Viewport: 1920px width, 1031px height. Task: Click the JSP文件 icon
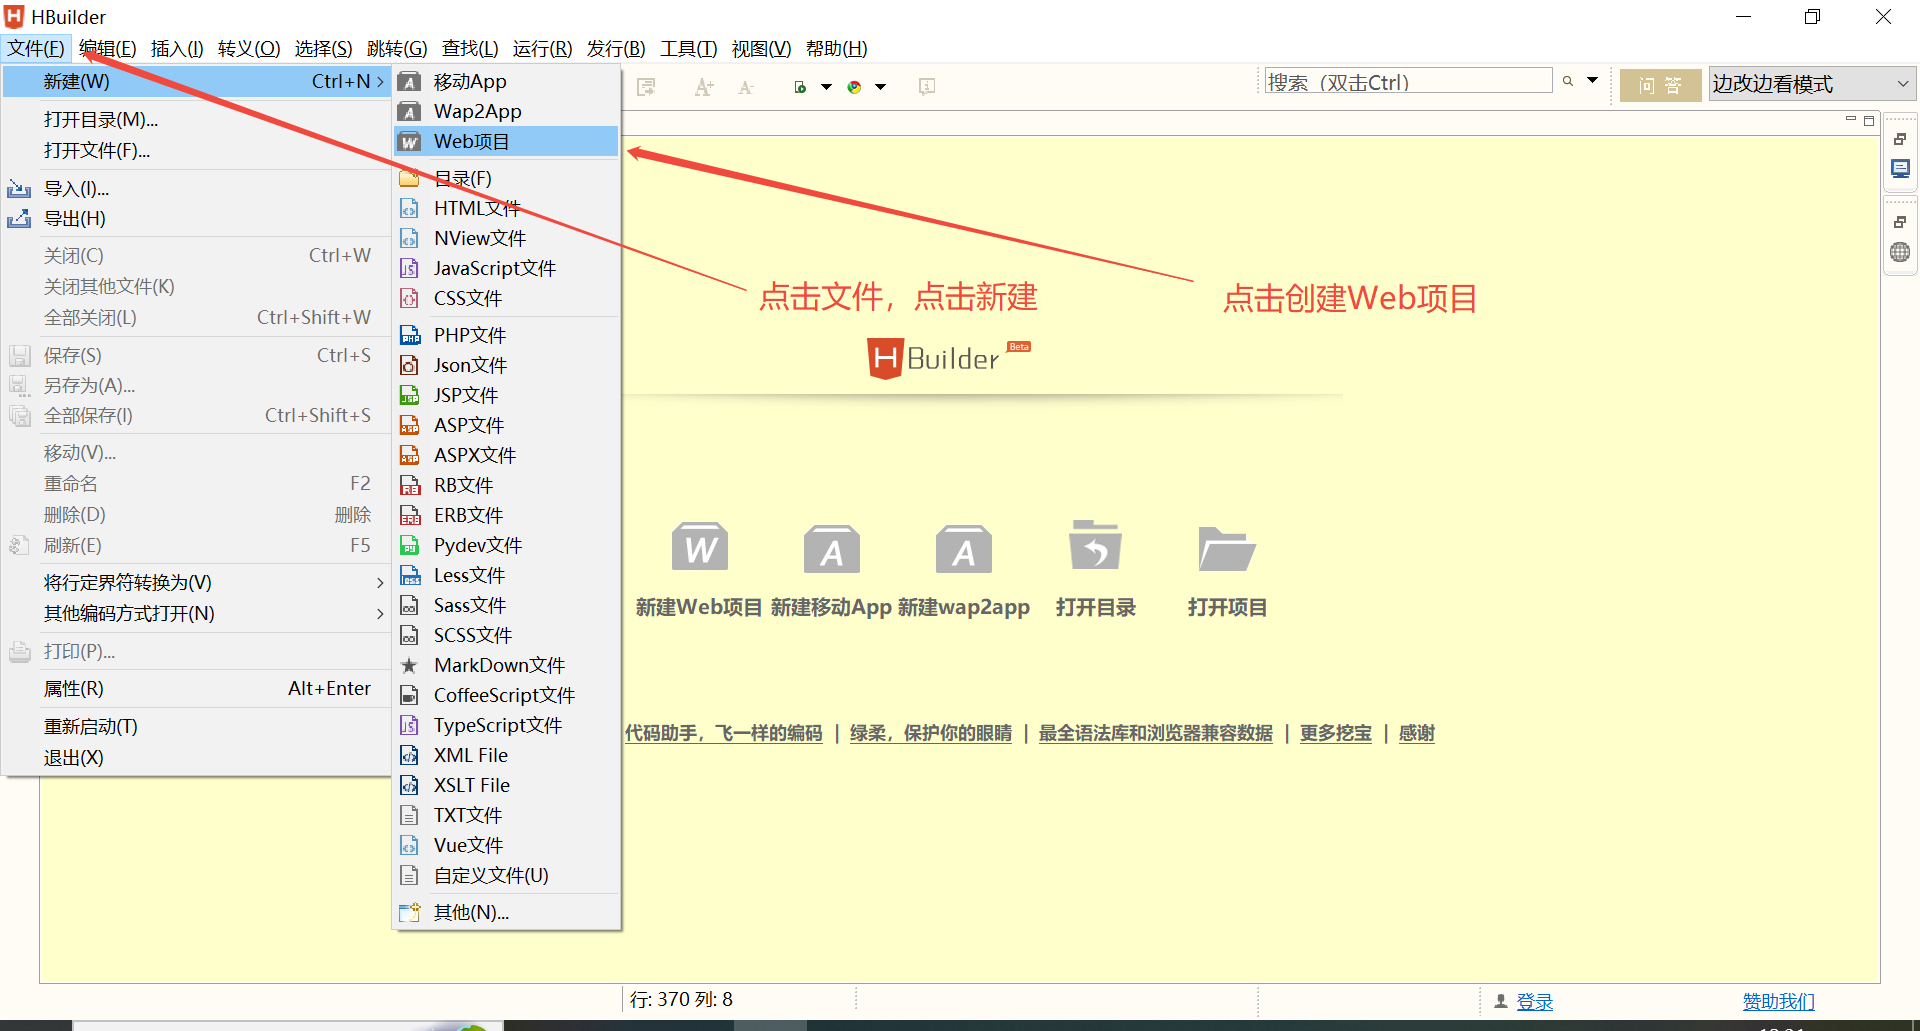pos(409,395)
